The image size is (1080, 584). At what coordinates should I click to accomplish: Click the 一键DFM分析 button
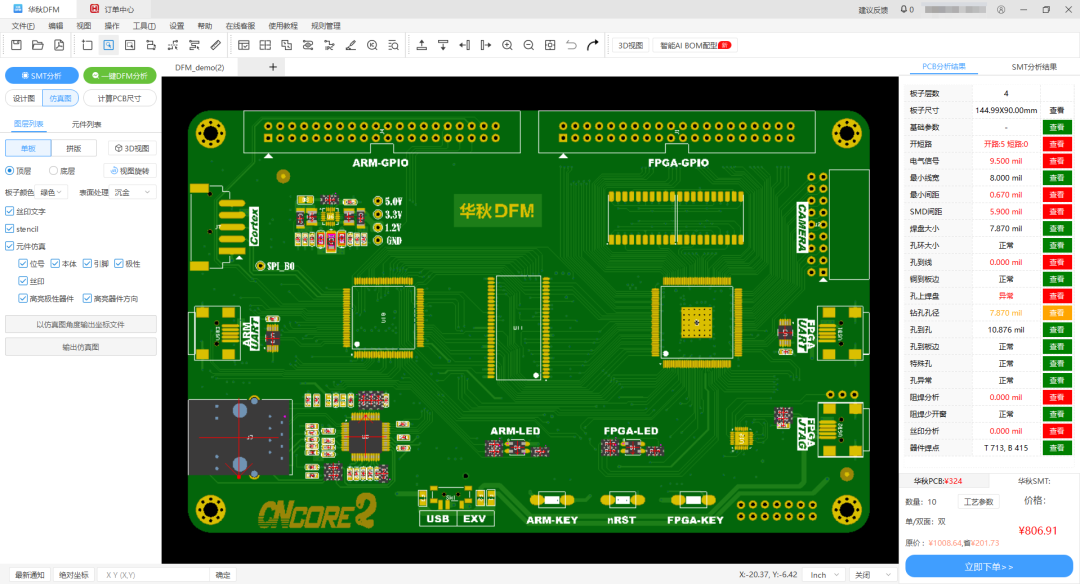120,76
